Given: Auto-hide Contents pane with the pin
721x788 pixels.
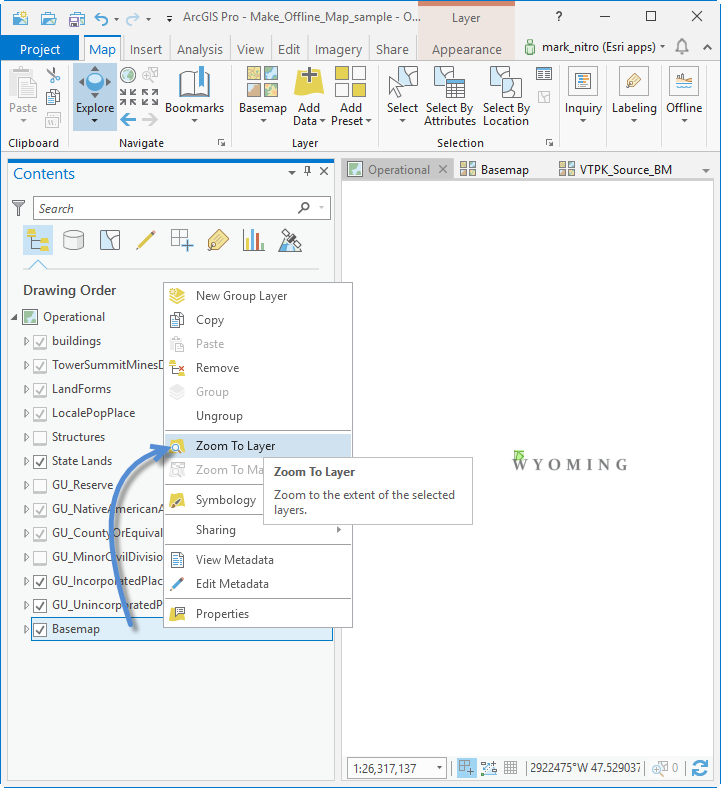Looking at the screenshot, I should (307, 171).
